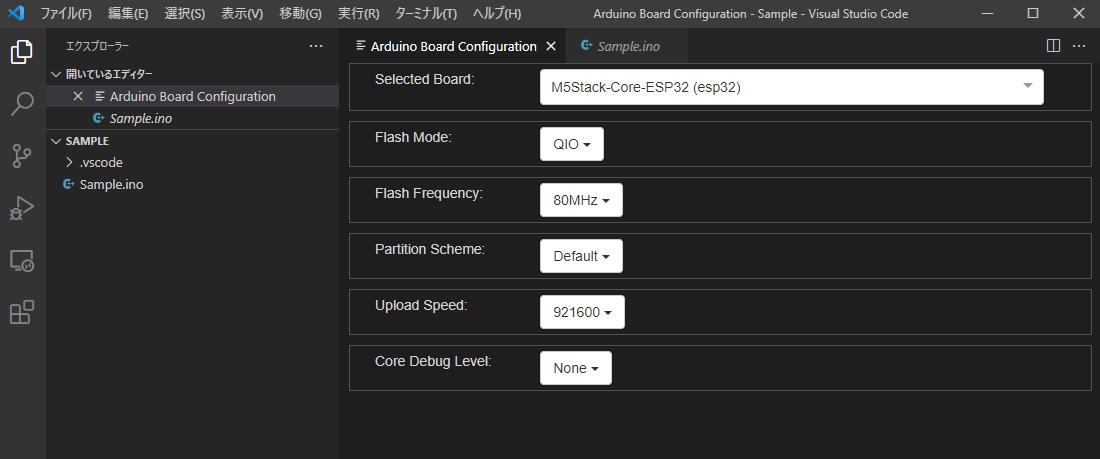1100x459 pixels.
Task: Open the ファイル(F) menu
Action: tap(66, 14)
